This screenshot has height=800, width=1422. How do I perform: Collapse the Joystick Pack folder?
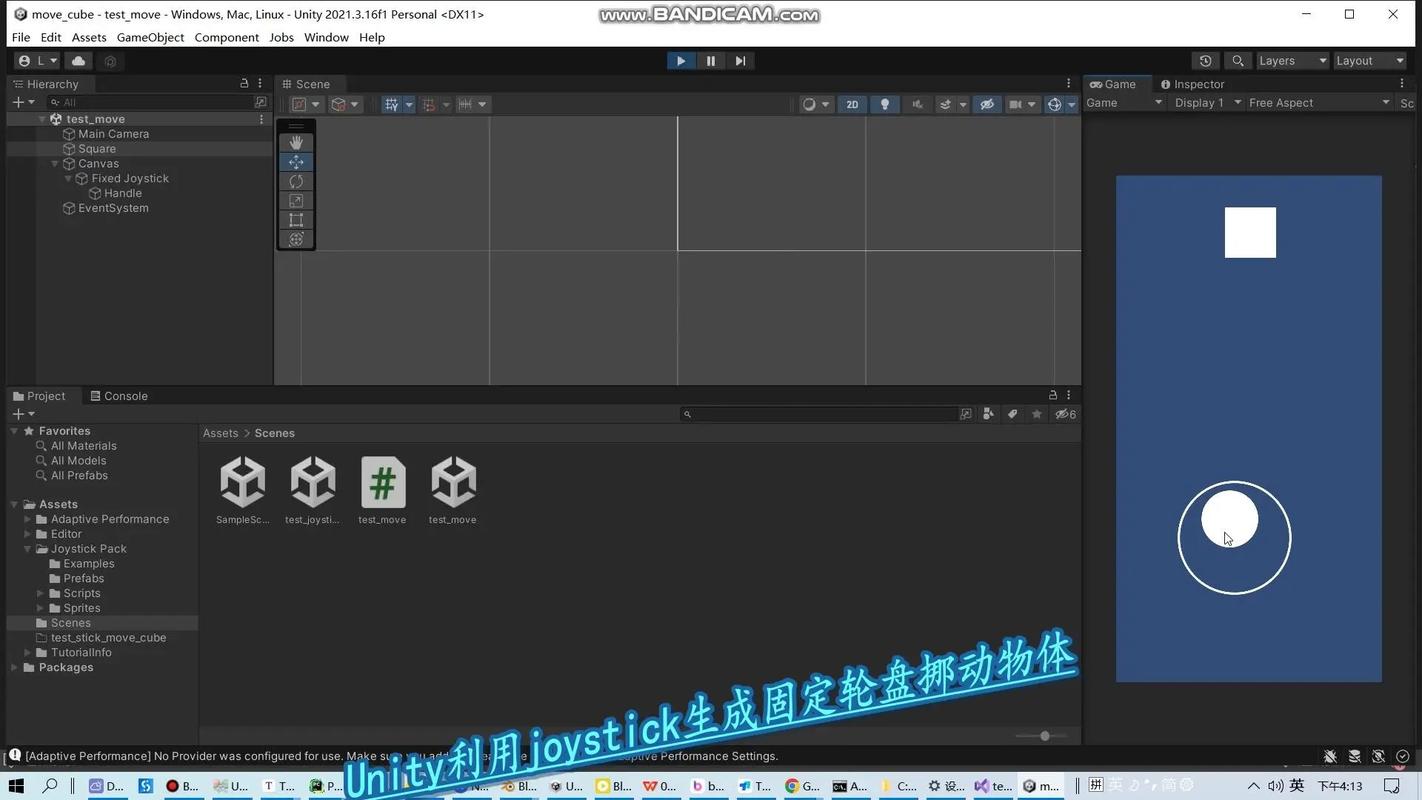pyautogui.click(x=28, y=549)
